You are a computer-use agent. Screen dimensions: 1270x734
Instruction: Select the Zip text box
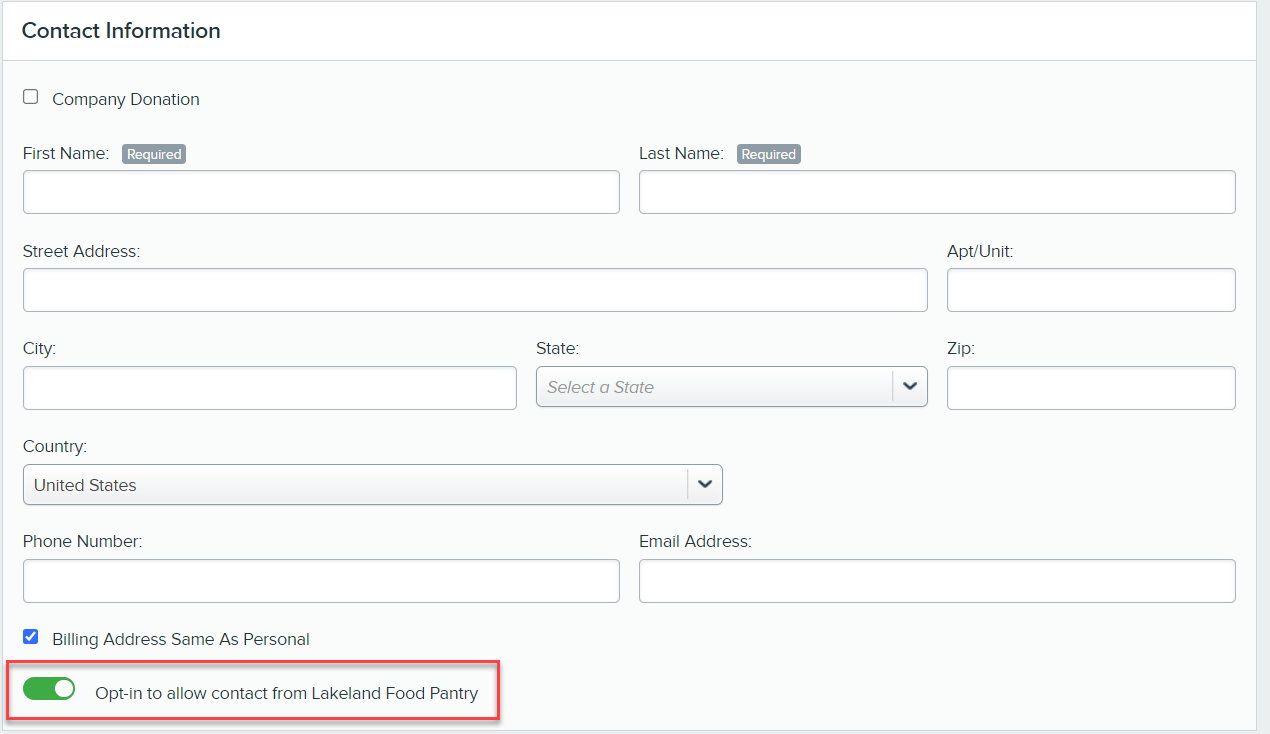coord(1091,388)
